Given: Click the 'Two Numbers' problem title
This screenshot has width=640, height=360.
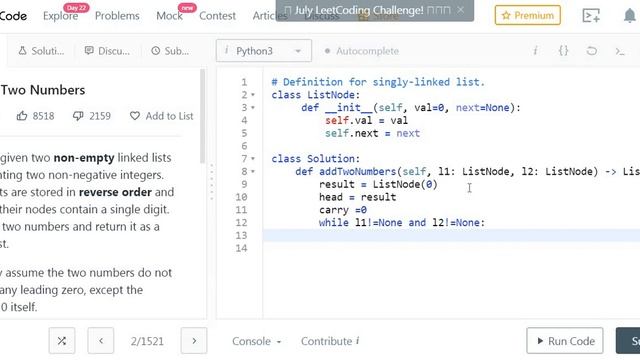Looking at the screenshot, I should tap(42, 90).
